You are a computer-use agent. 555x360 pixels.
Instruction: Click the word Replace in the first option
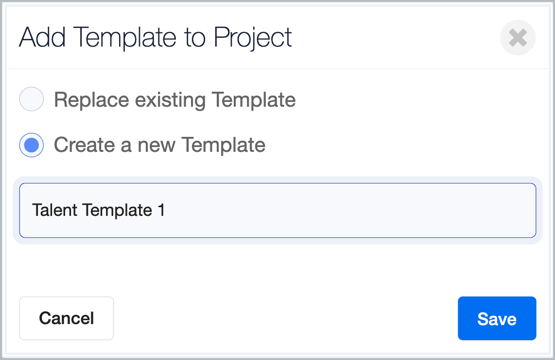pyautogui.click(x=91, y=100)
